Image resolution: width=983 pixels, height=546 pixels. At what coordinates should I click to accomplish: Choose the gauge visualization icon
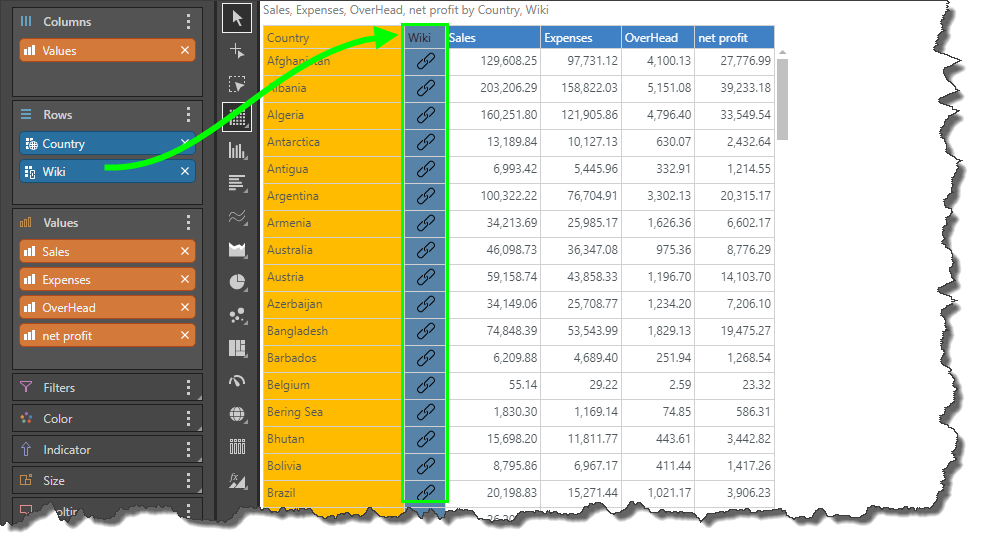[x=237, y=381]
